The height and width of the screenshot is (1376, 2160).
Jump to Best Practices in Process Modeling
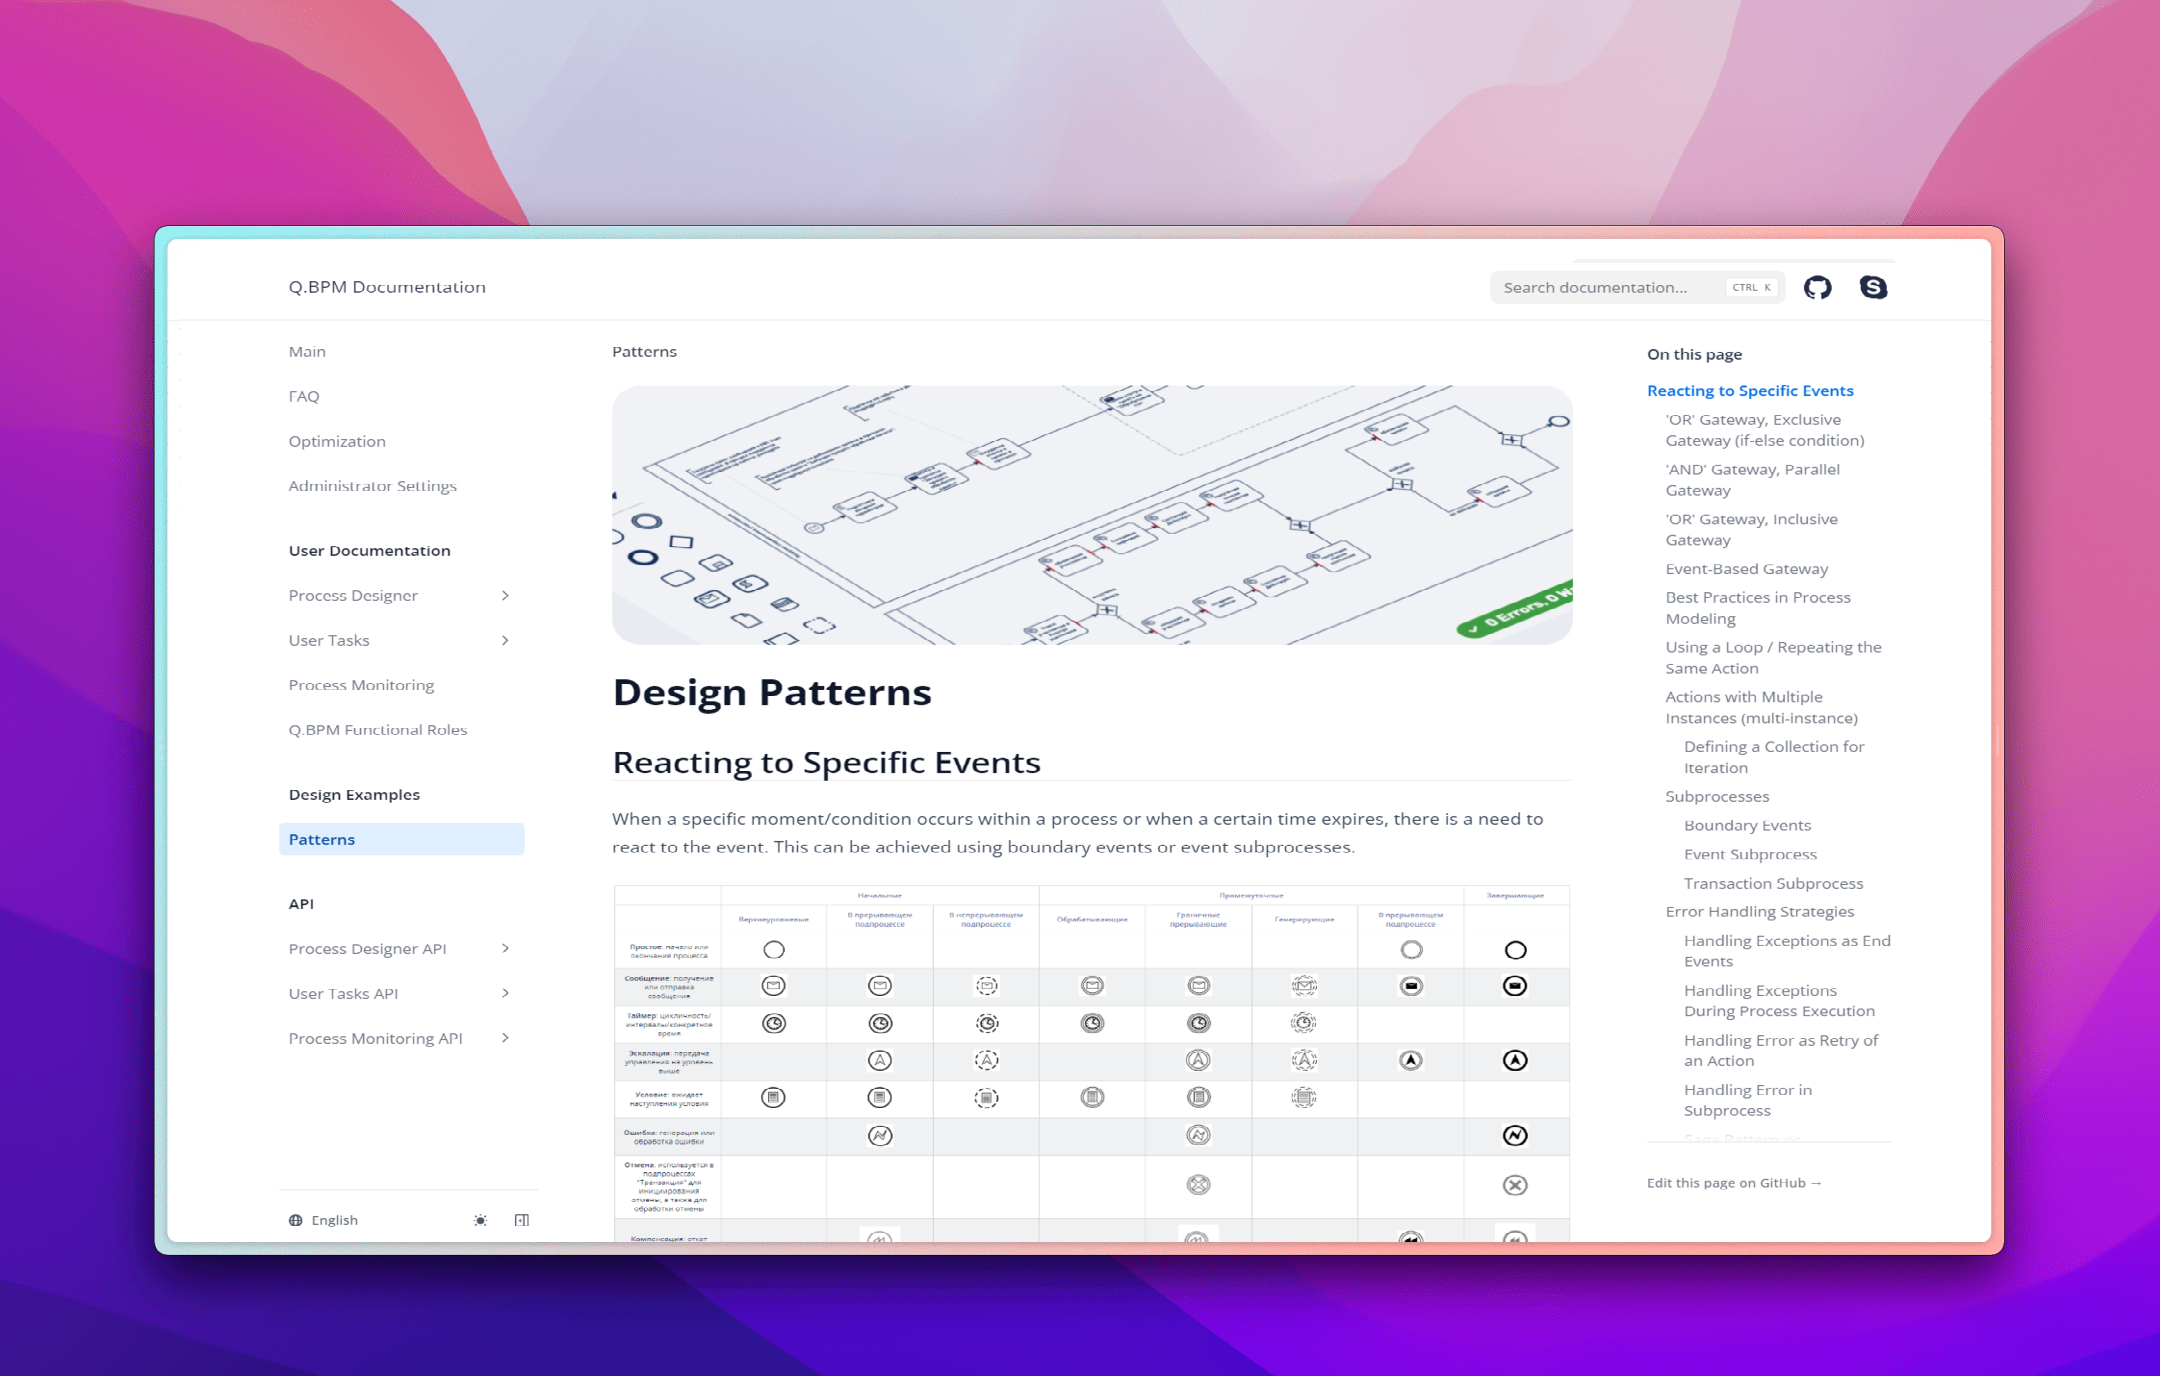click(1758, 608)
